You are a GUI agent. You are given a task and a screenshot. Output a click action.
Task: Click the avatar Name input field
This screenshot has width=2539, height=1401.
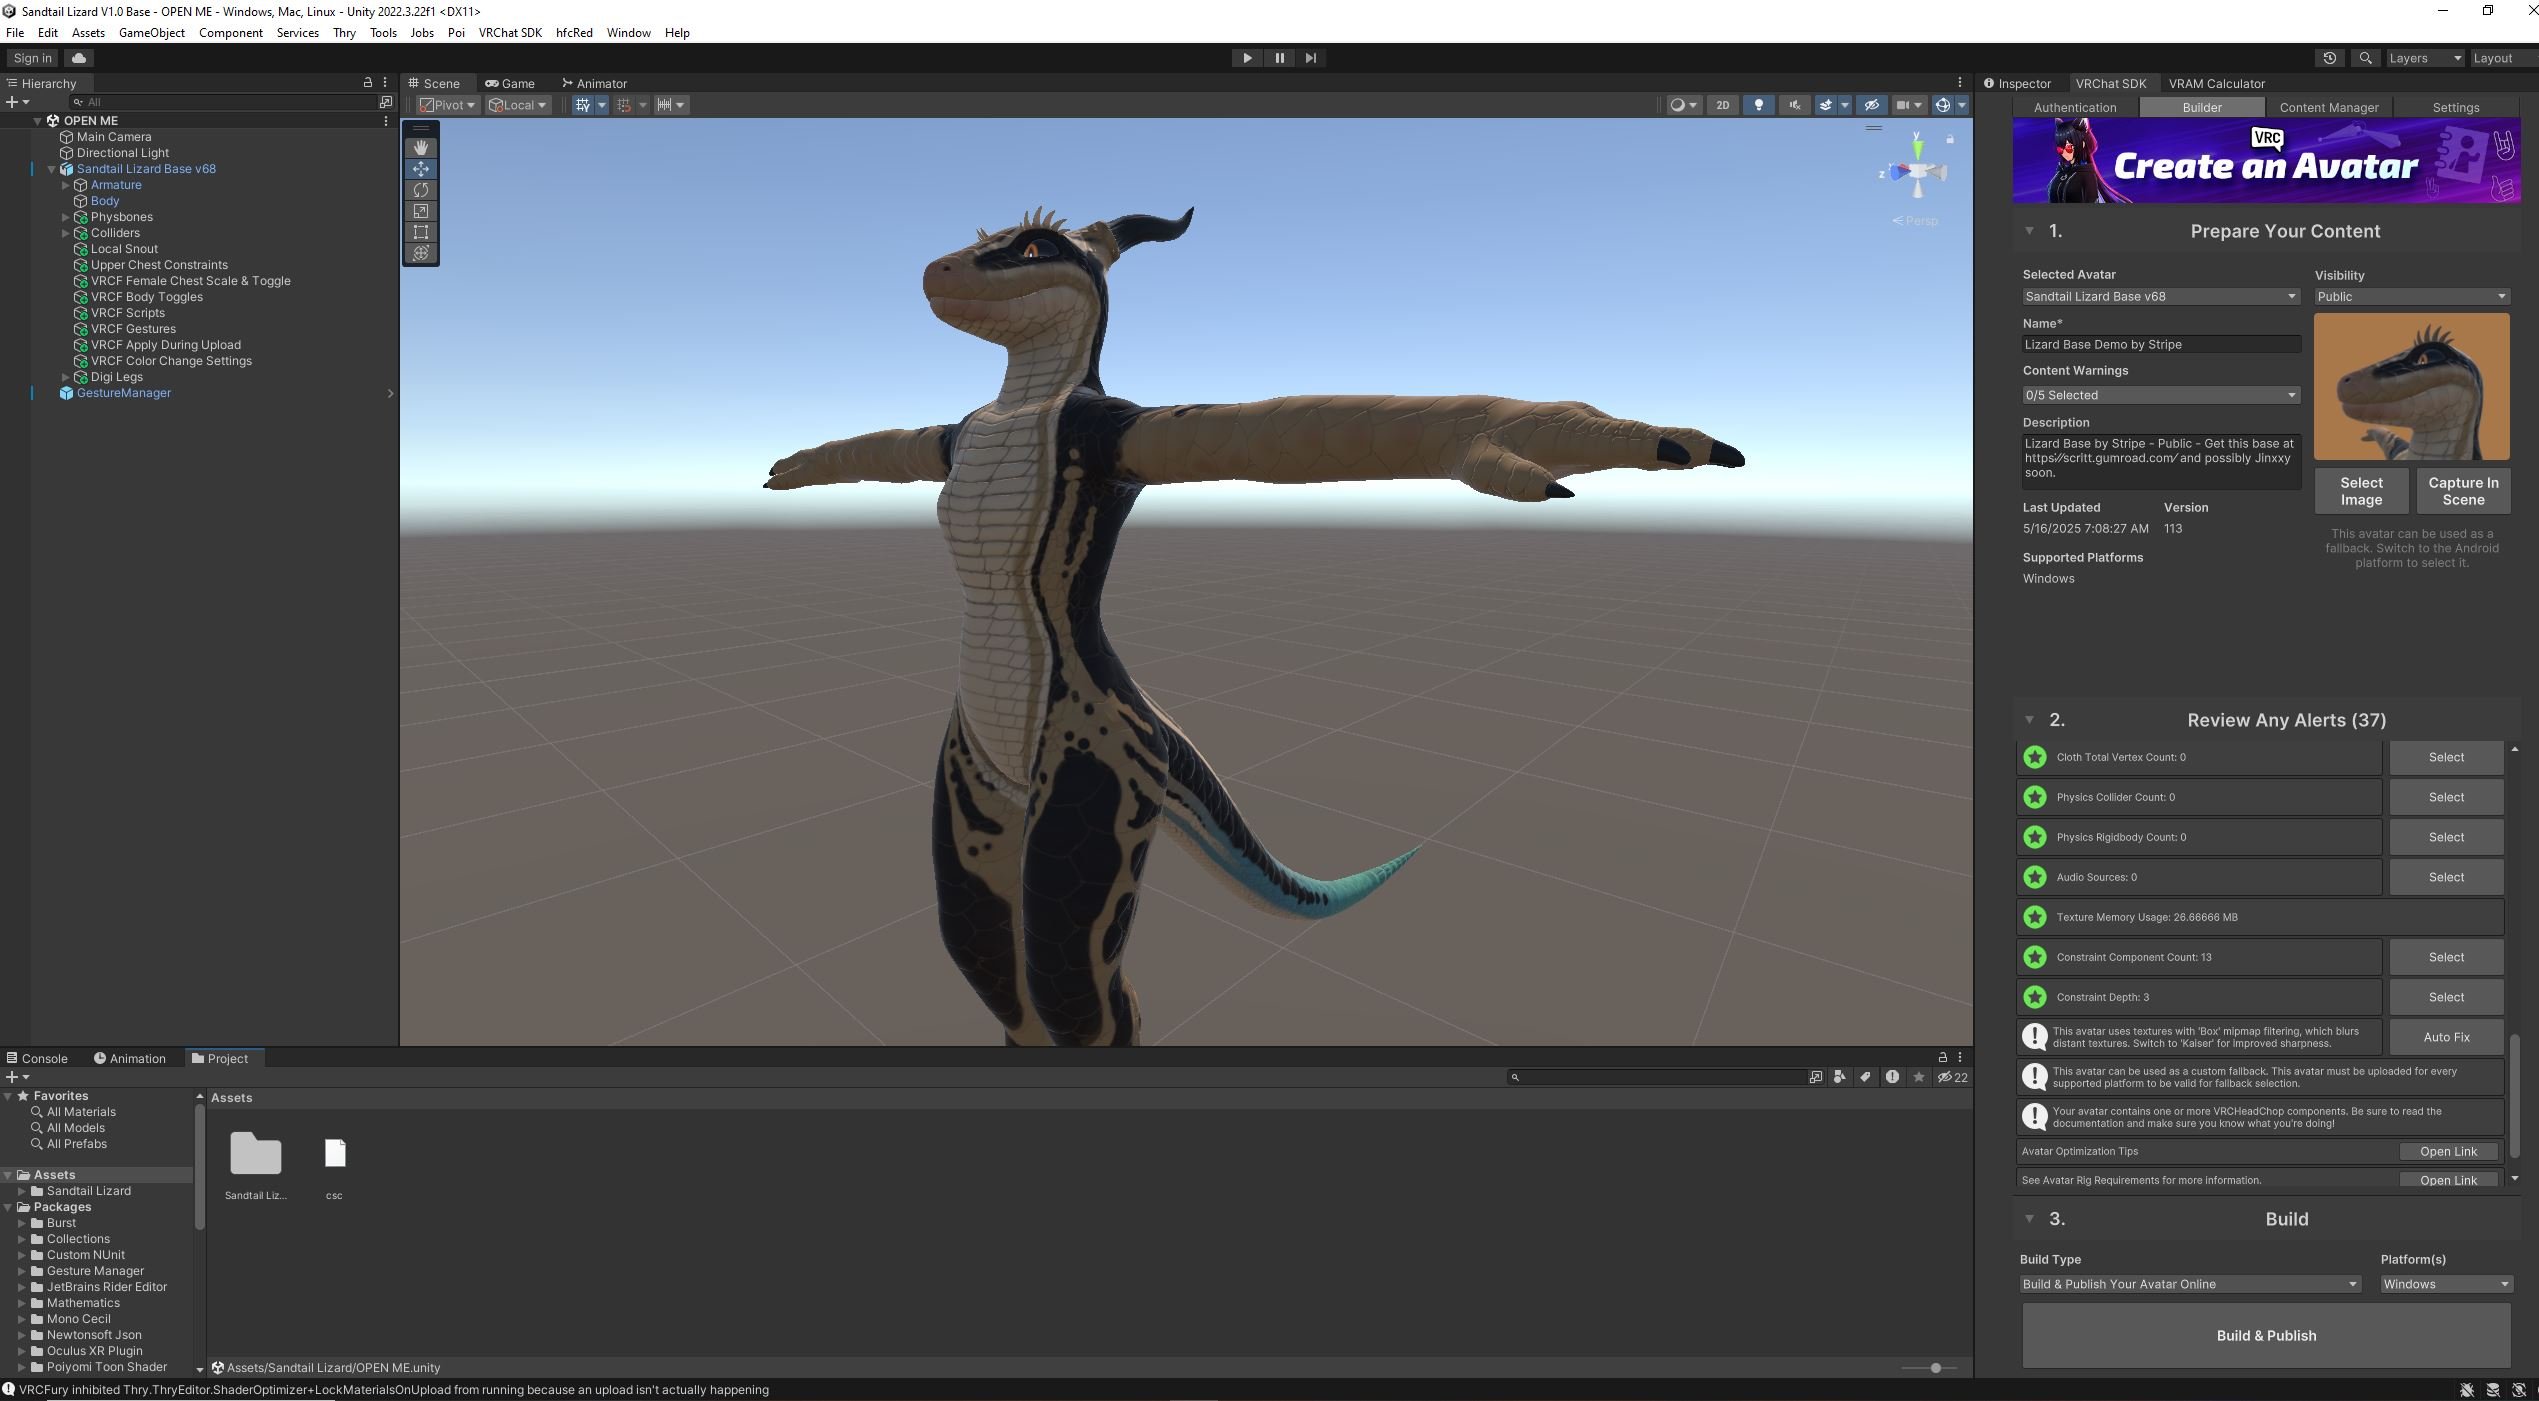click(x=2161, y=344)
